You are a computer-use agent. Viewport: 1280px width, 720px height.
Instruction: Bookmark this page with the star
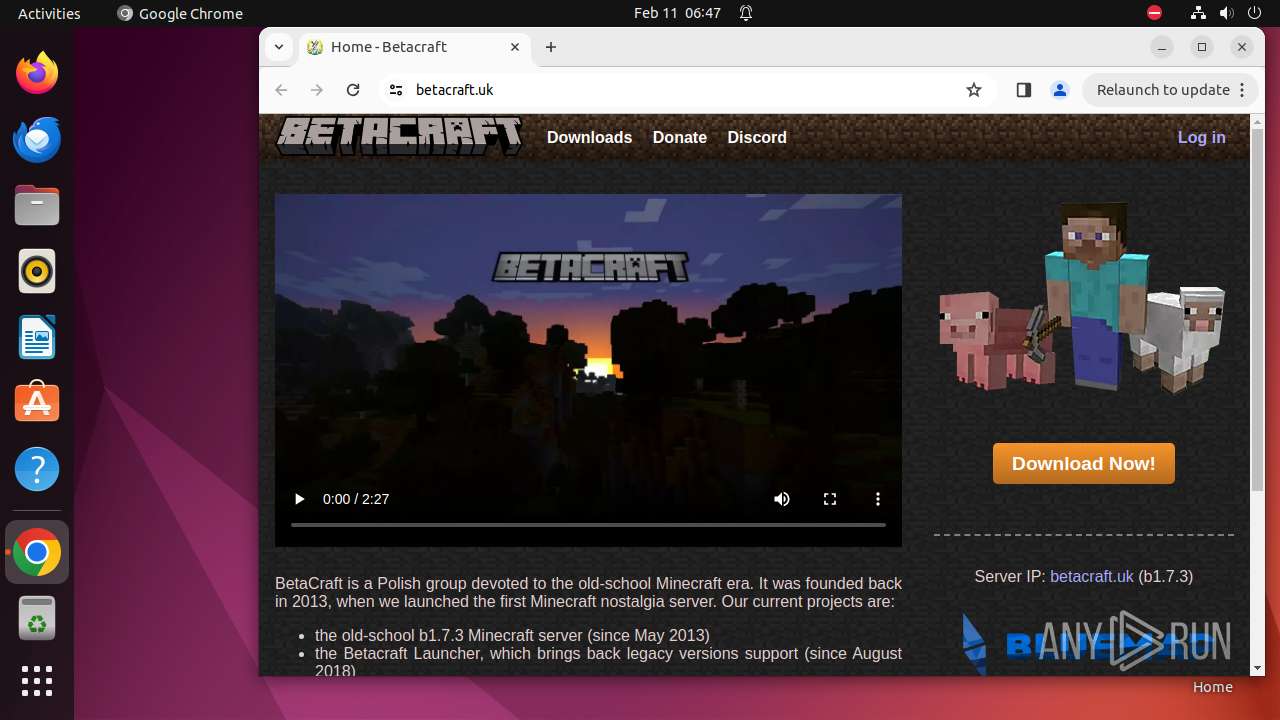pos(974,90)
